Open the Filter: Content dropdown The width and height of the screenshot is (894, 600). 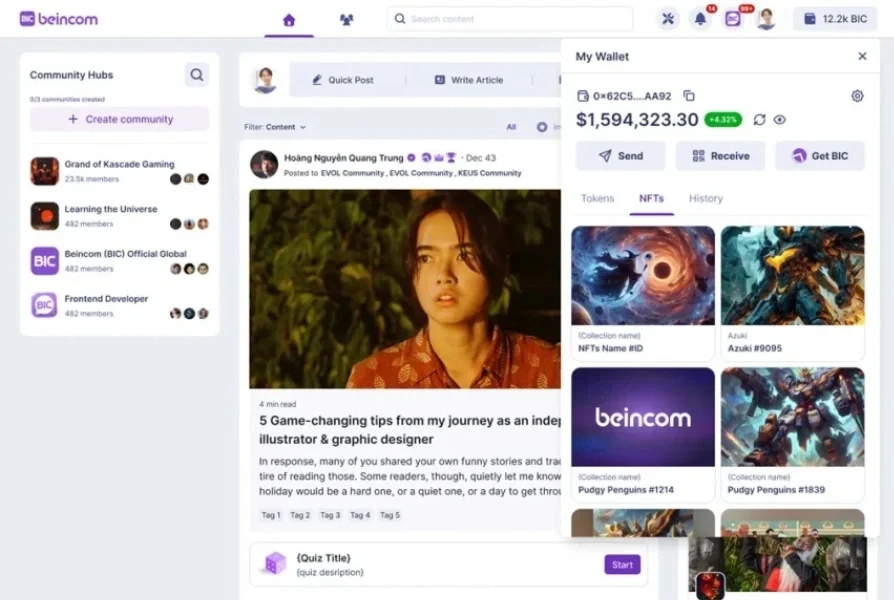point(275,127)
